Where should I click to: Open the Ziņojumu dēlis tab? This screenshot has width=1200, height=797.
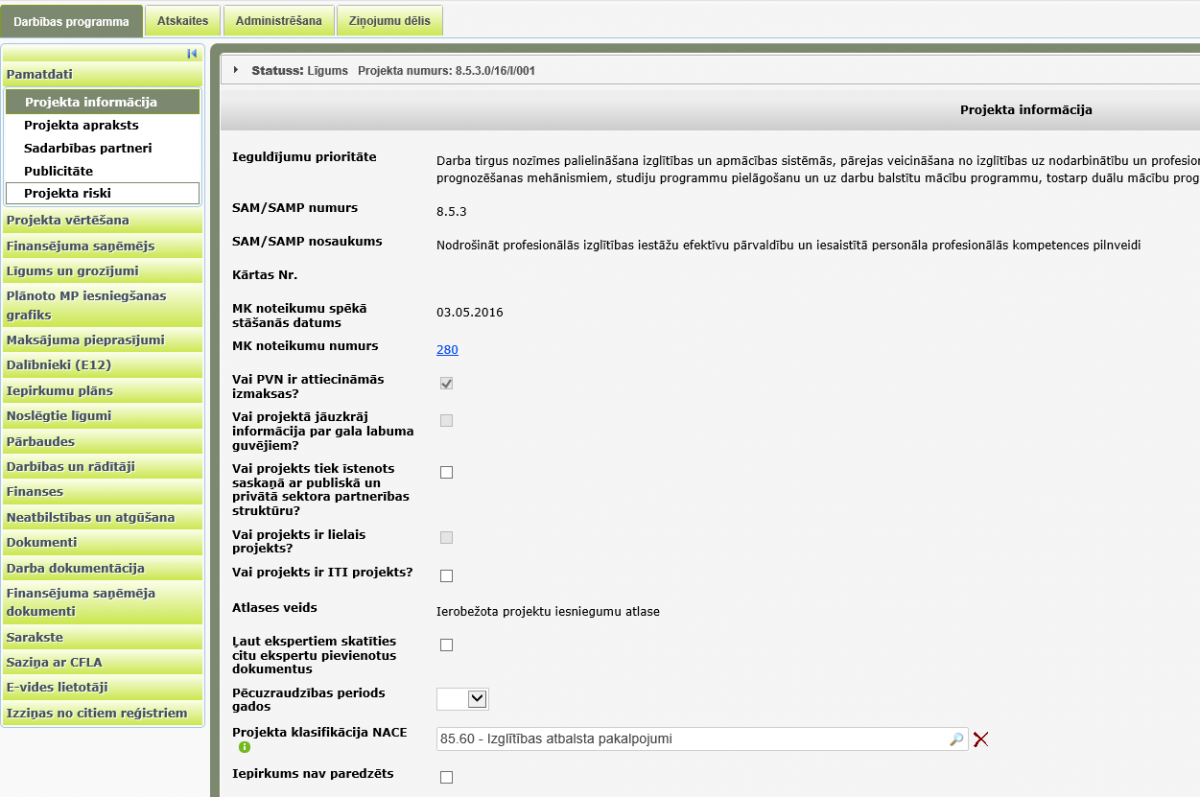(x=390, y=21)
